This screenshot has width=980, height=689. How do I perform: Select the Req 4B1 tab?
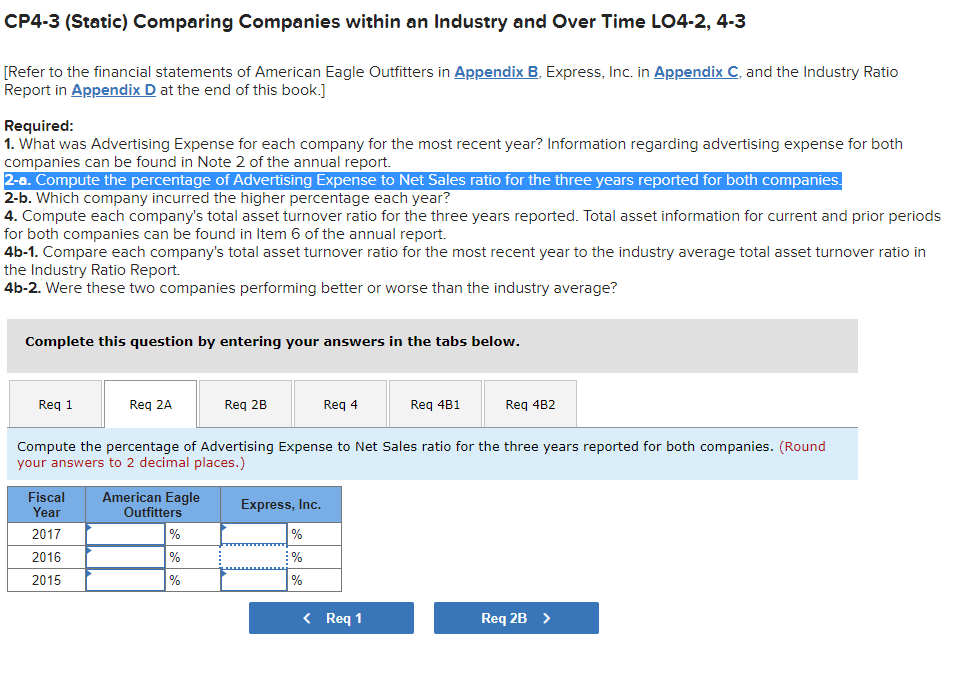[x=435, y=403]
